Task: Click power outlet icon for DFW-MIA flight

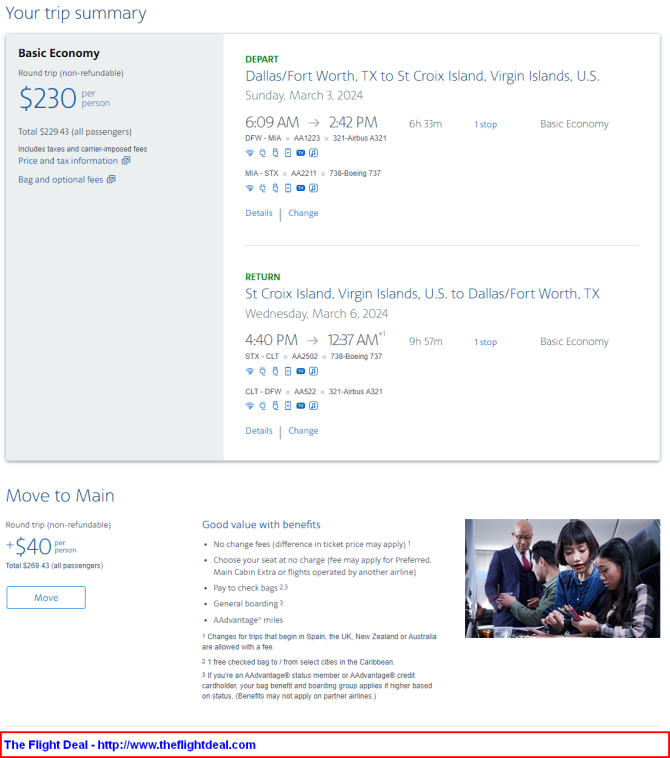Action: (x=262, y=153)
